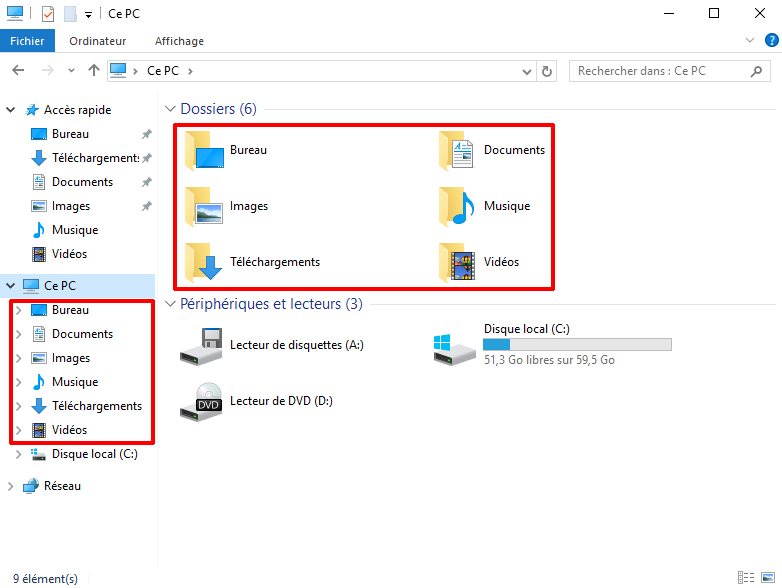Click the Disque local (C:) capacity bar

[577, 345]
